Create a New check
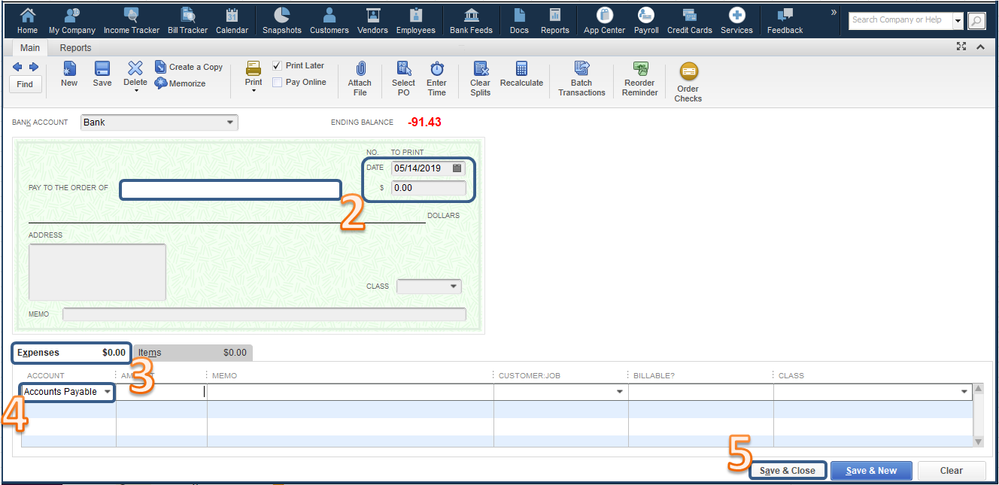 (69, 75)
